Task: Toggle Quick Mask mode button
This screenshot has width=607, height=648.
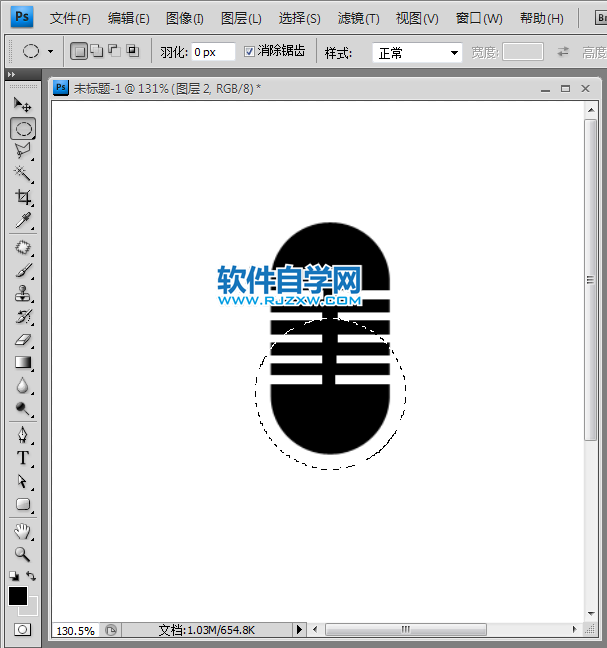Action: tap(22, 630)
